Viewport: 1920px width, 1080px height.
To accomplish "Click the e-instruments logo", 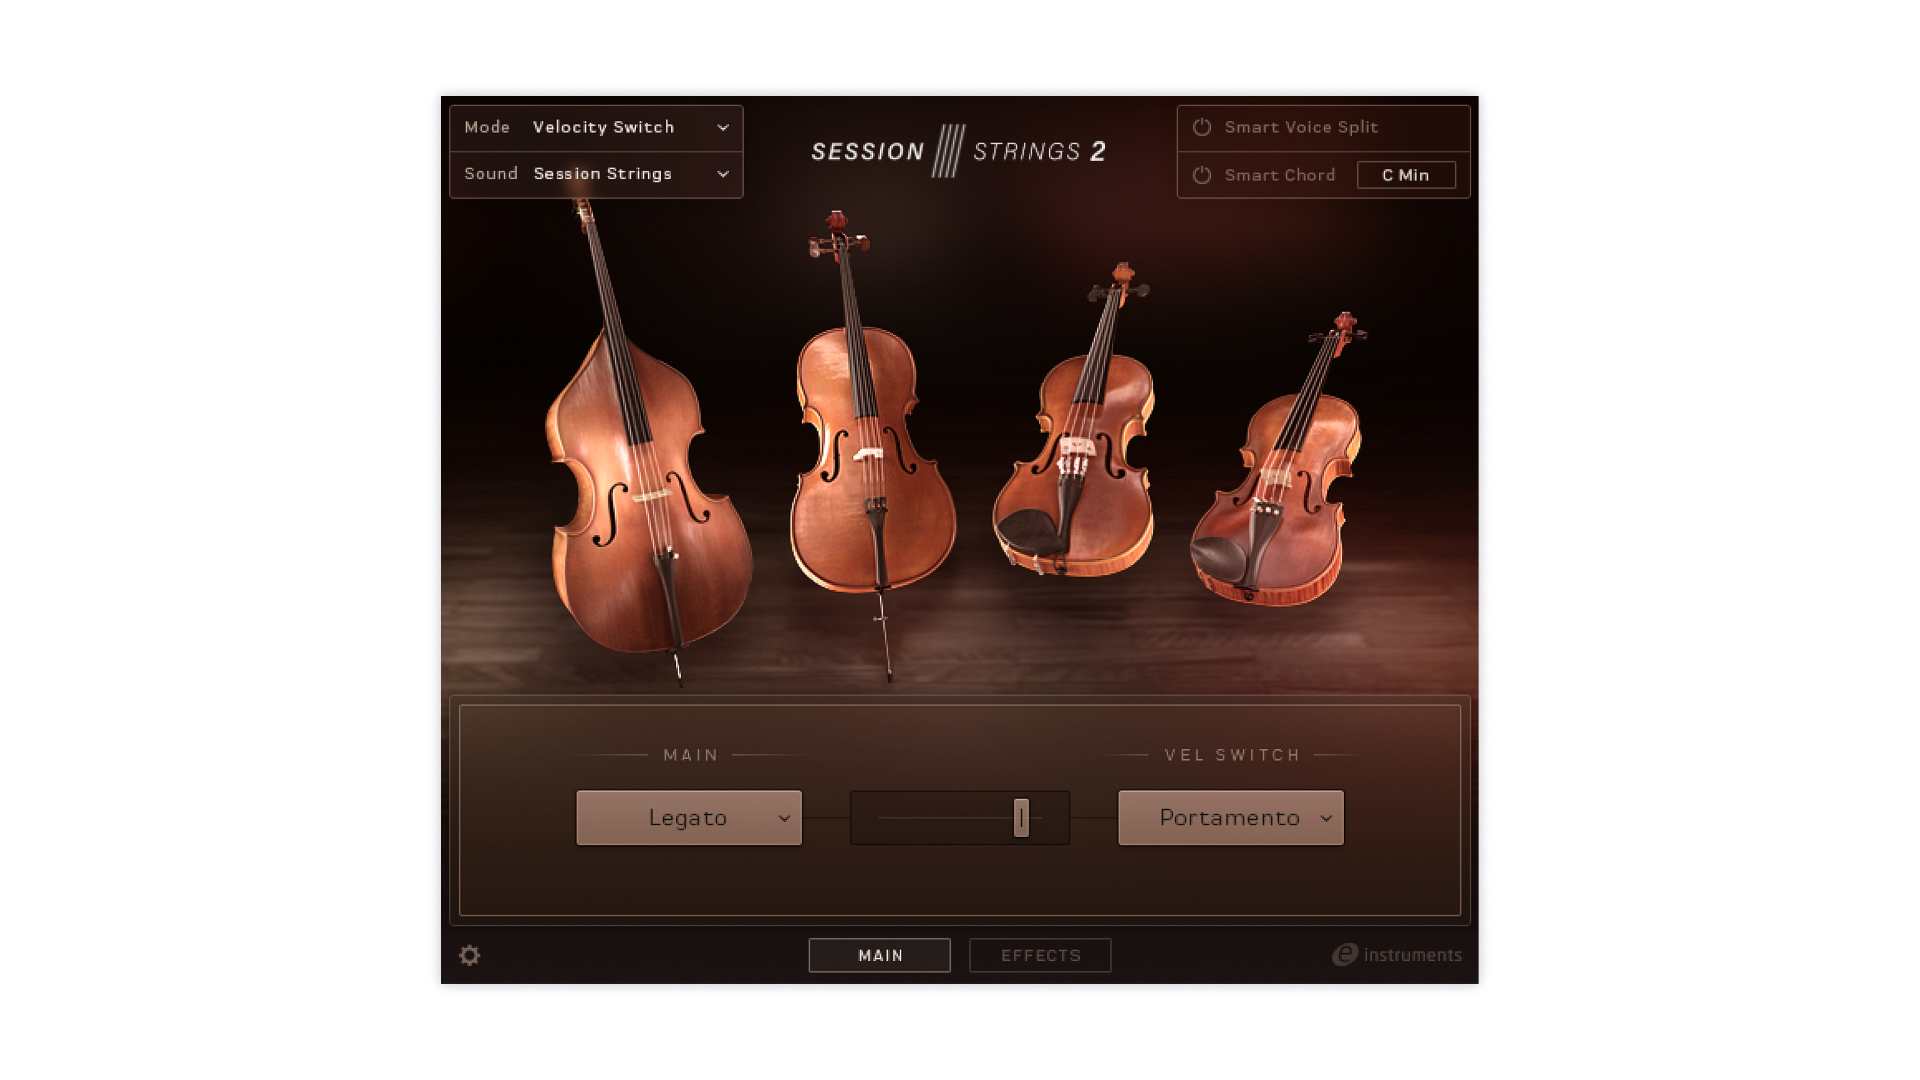I will point(1397,955).
